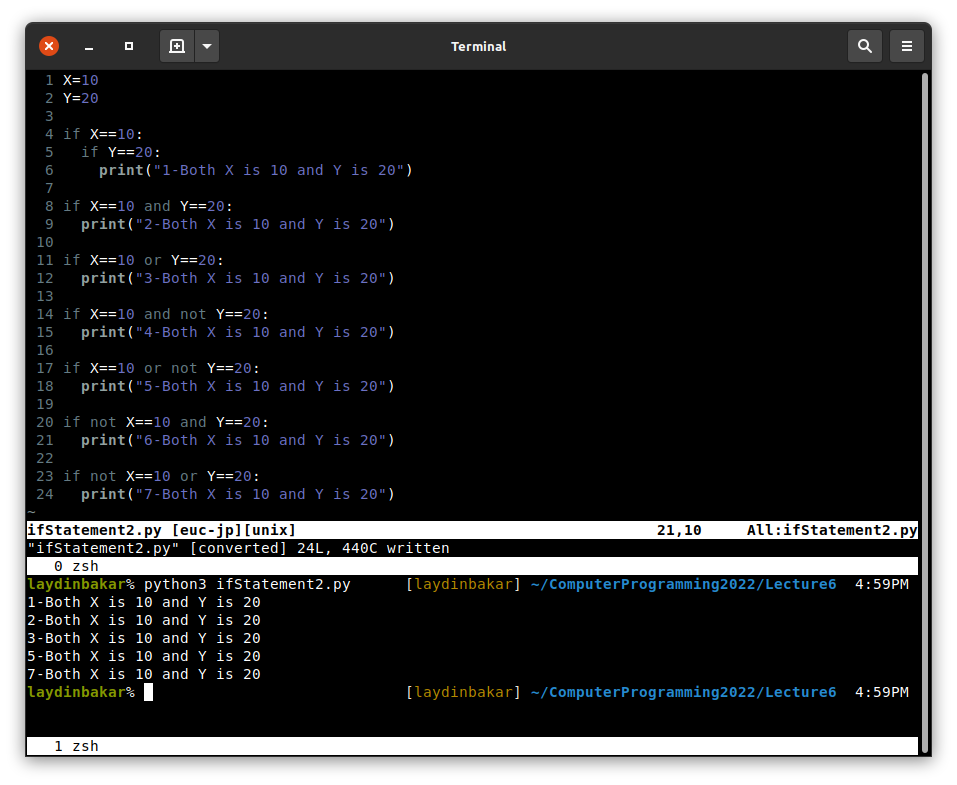The height and width of the screenshot is (785, 957).
Task: Open the new tab dropdown arrow
Action: pyautogui.click(x=207, y=46)
